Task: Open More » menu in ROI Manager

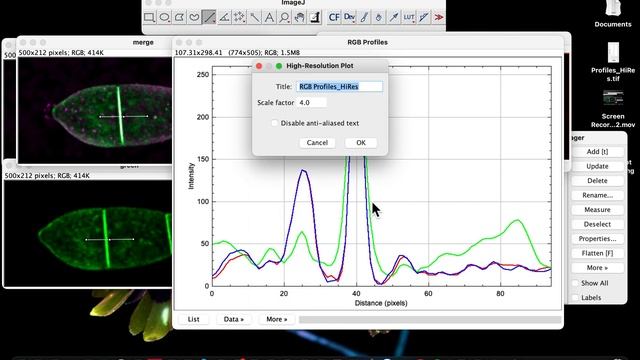Action: coord(597,268)
